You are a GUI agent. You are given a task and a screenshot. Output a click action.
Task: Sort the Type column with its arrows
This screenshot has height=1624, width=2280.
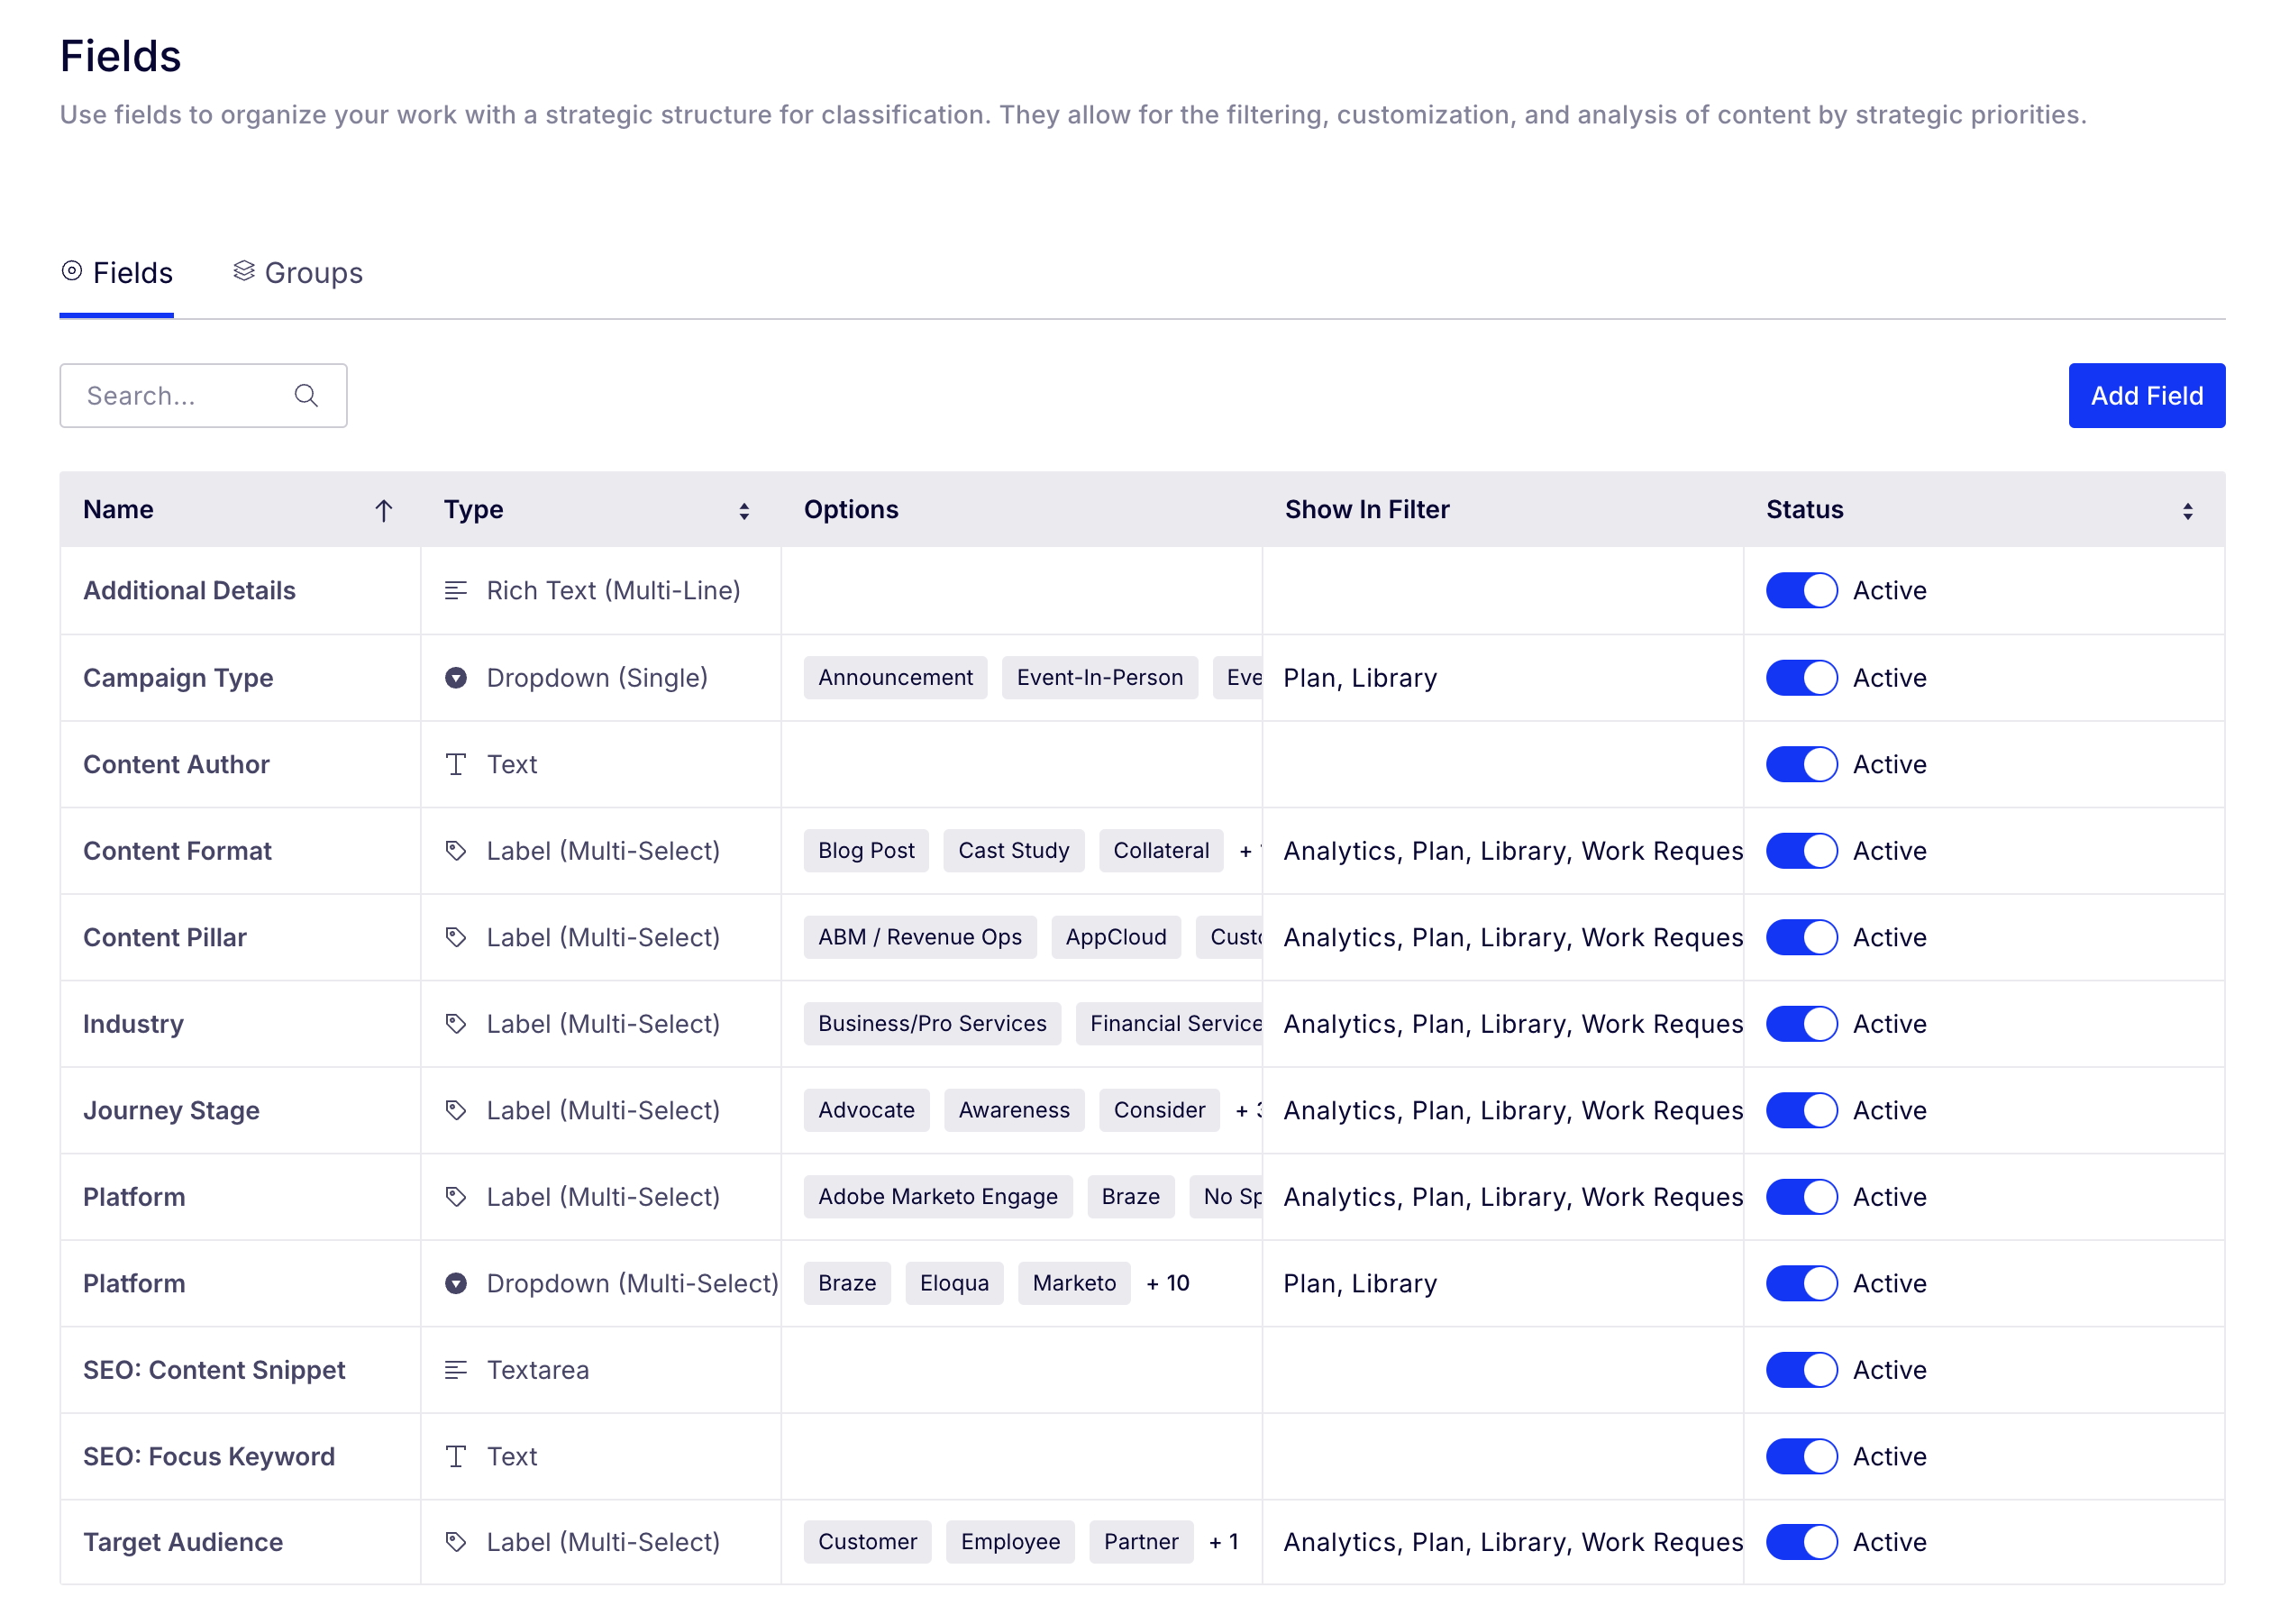click(744, 511)
